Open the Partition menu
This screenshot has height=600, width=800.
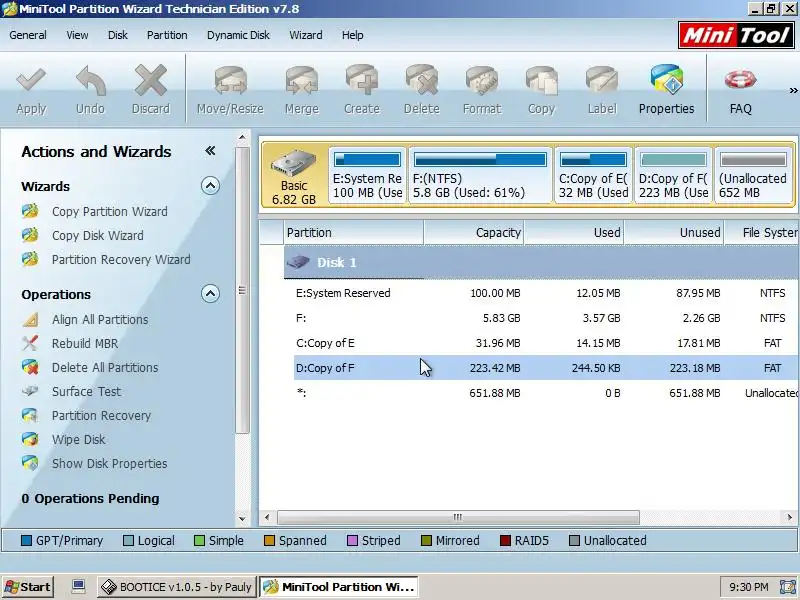pyautogui.click(x=167, y=35)
